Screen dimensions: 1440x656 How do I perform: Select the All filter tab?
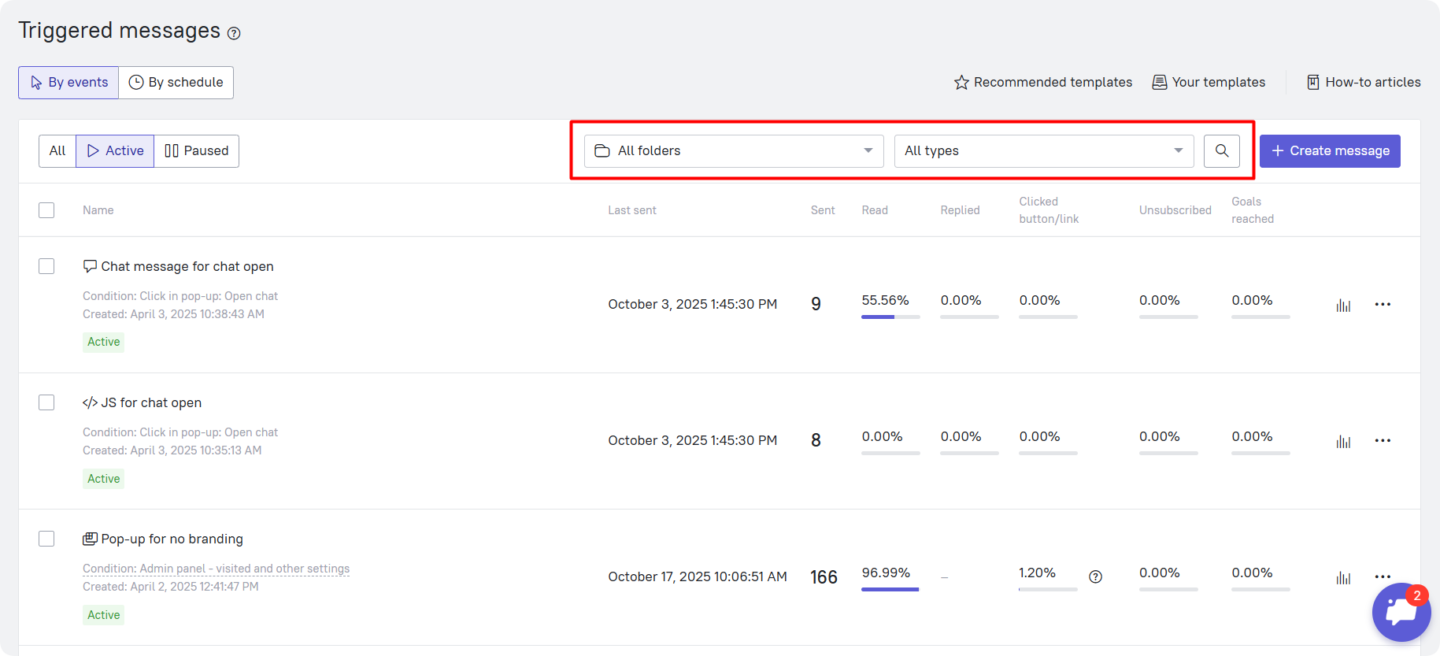tap(57, 151)
